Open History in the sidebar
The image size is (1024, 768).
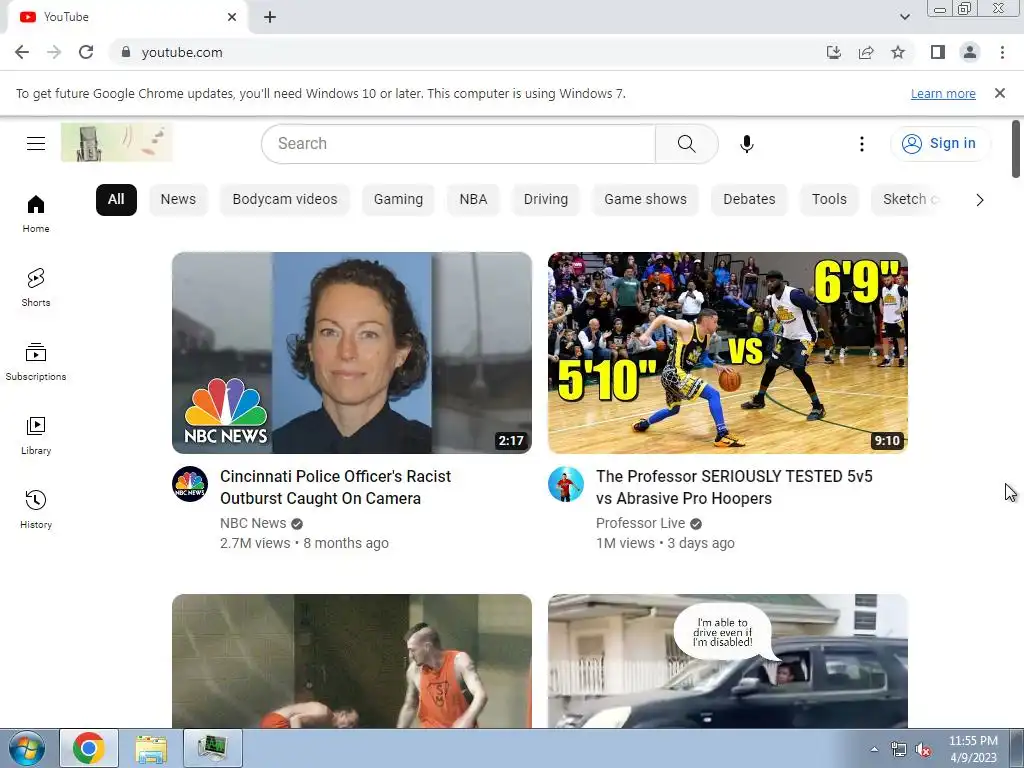click(x=36, y=509)
